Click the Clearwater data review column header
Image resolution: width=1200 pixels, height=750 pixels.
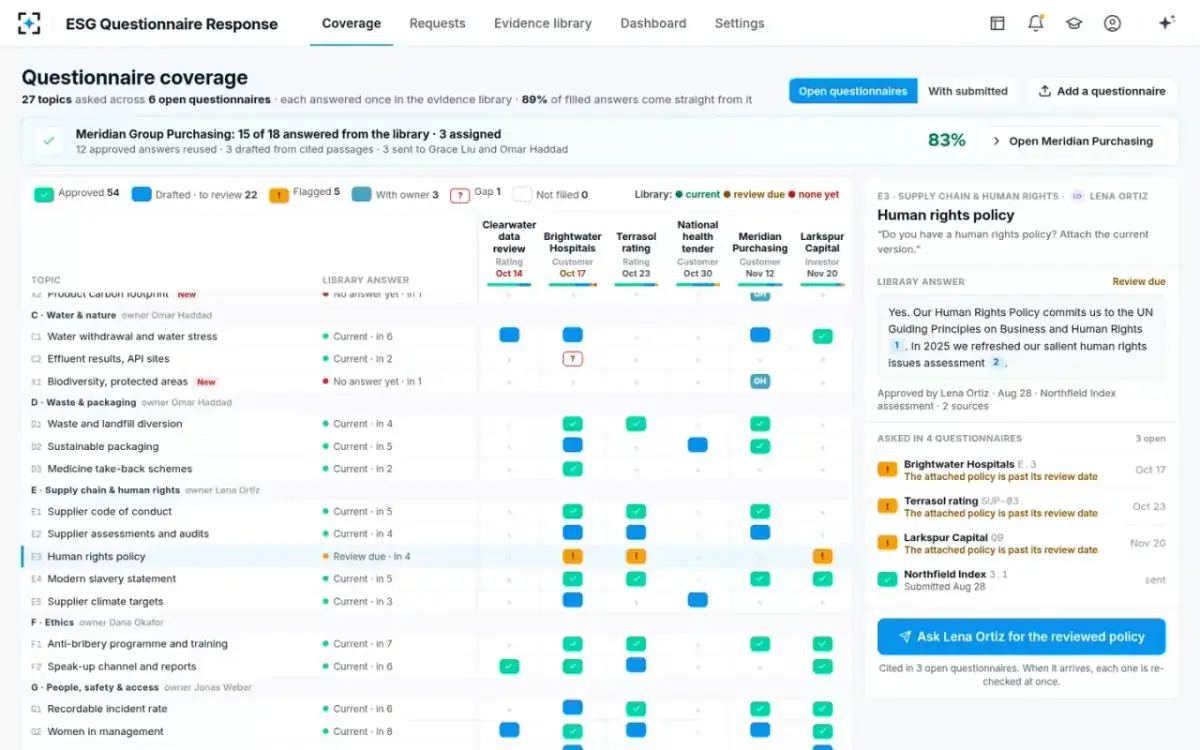tap(509, 250)
